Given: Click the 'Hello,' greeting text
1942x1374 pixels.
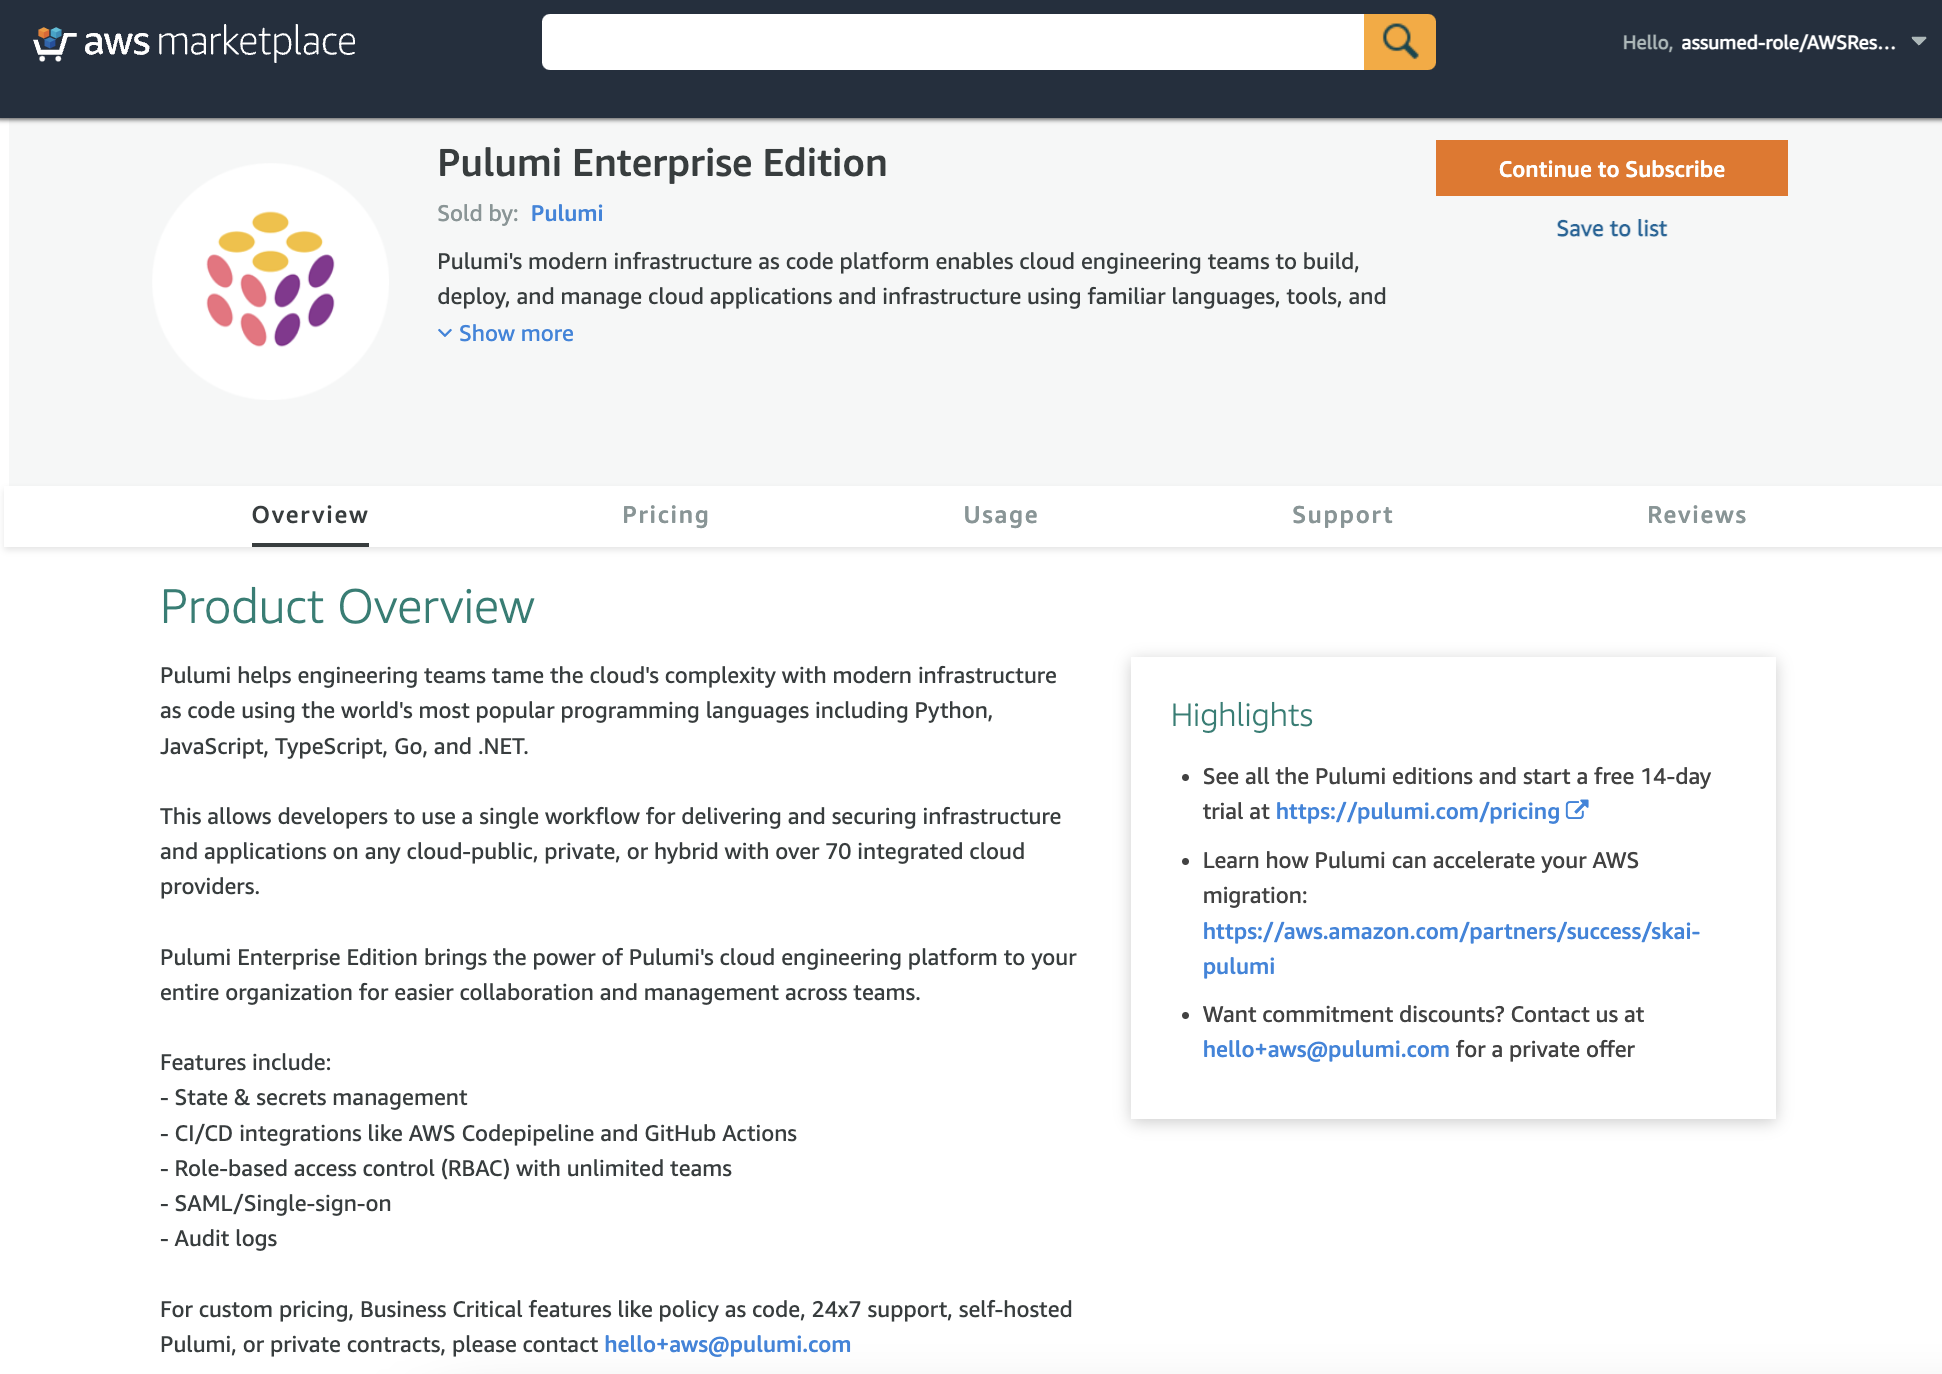Looking at the screenshot, I should 1647,43.
